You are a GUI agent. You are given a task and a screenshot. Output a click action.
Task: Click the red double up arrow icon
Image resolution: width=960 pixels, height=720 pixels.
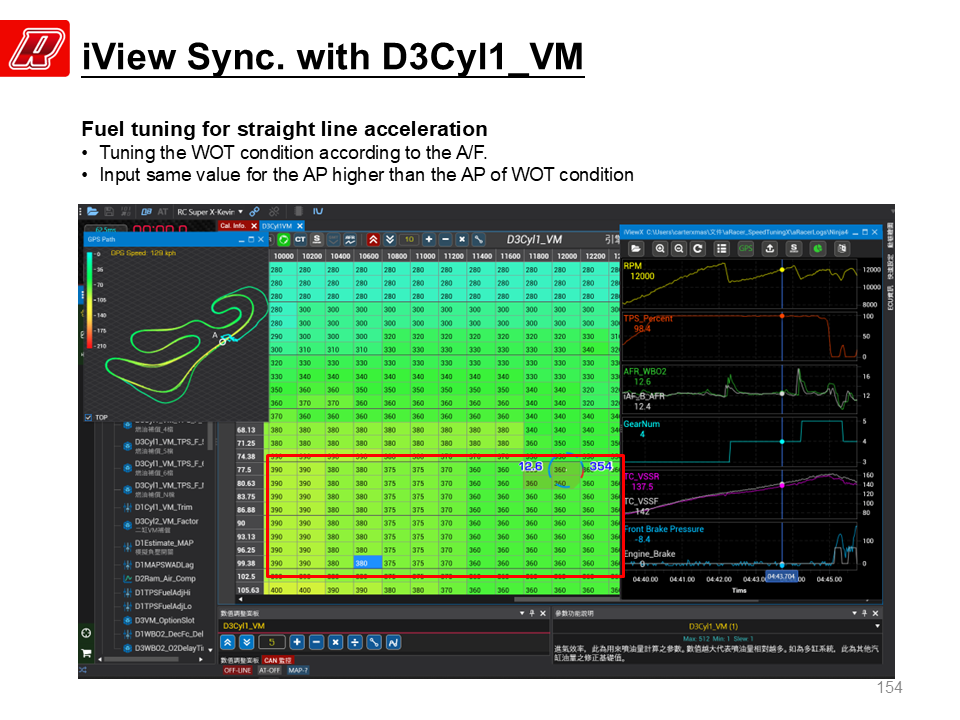373,239
